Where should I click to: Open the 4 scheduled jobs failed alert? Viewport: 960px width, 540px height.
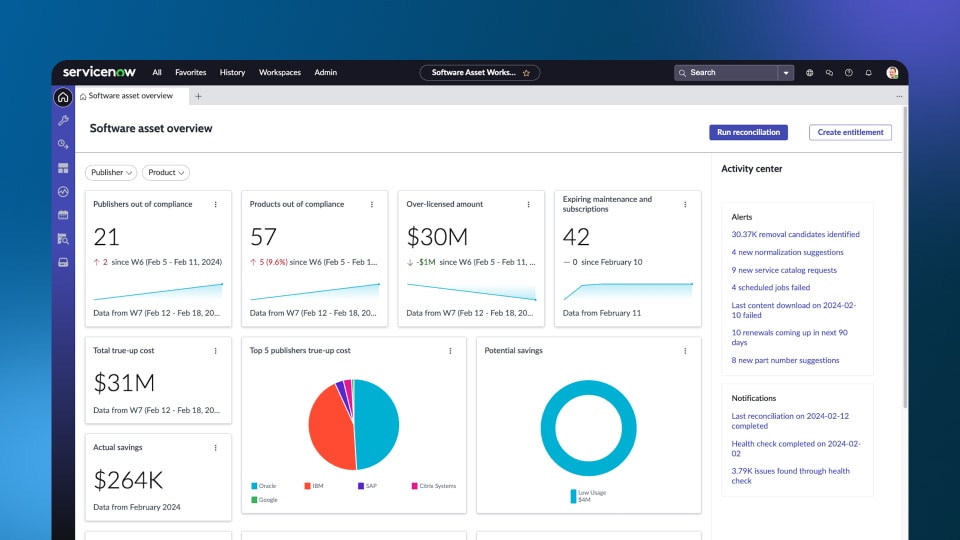click(x=770, y=288)
